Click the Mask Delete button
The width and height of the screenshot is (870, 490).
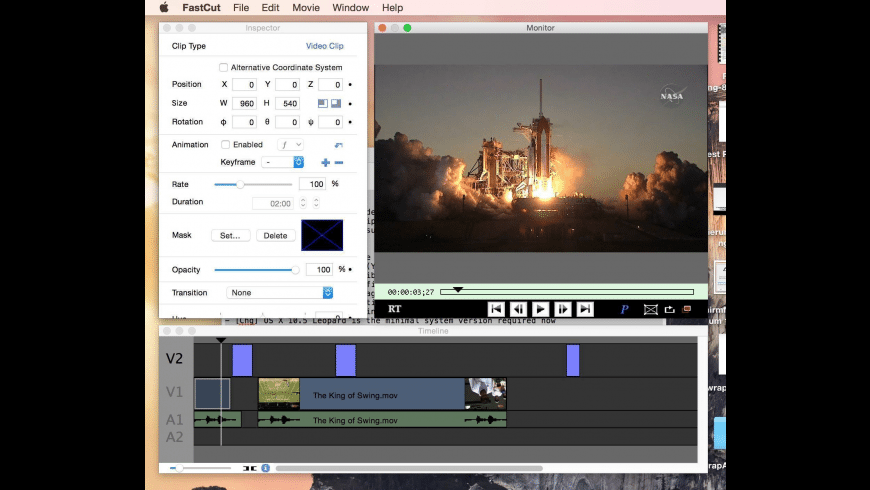pos(275,235)
